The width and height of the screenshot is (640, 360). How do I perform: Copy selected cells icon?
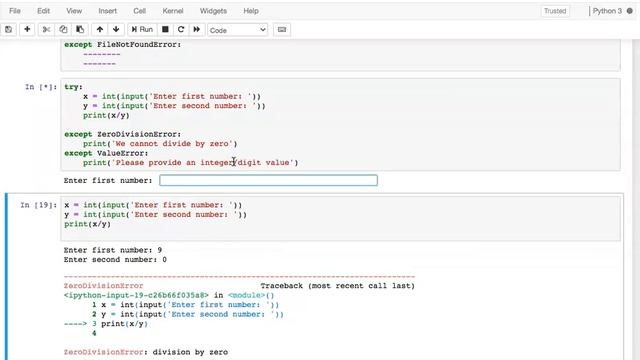[63, 29]
